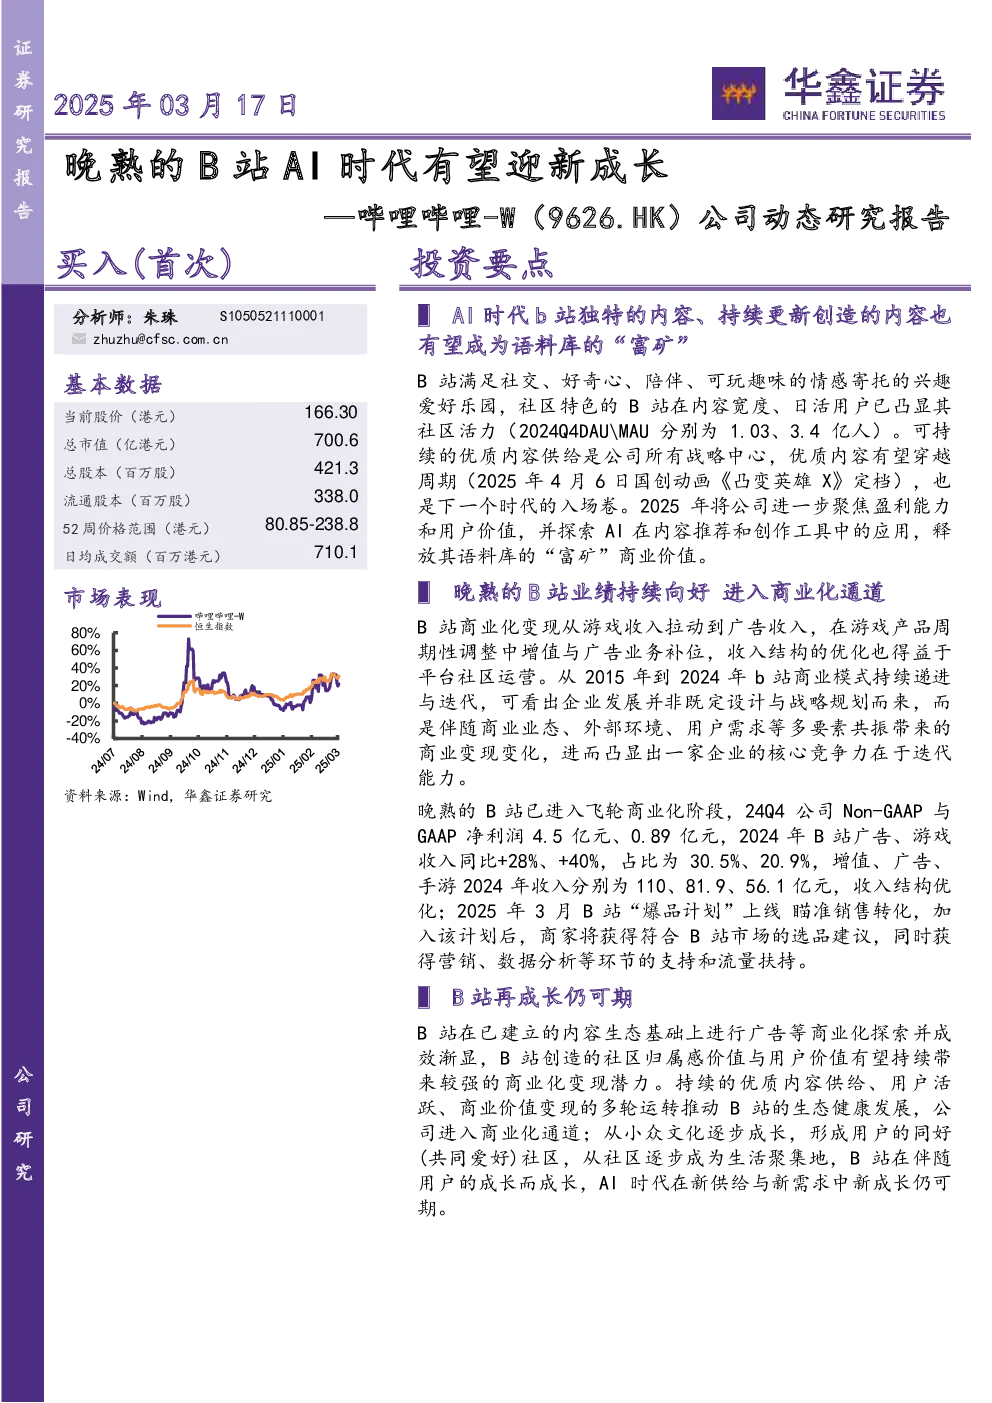Click the 基本数据 heading
This screenshot has height=1403, width=992.
[112, 384]
